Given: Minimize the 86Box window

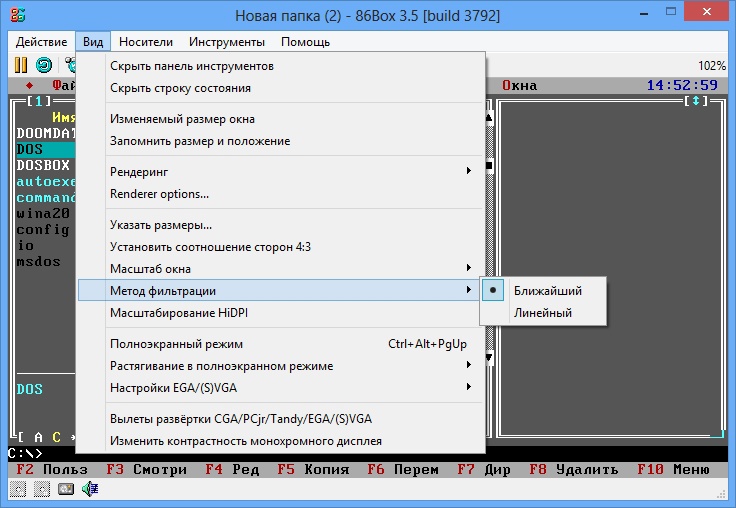Looking at the screenshot, I should pyautogui.click(x=644, y=14).
